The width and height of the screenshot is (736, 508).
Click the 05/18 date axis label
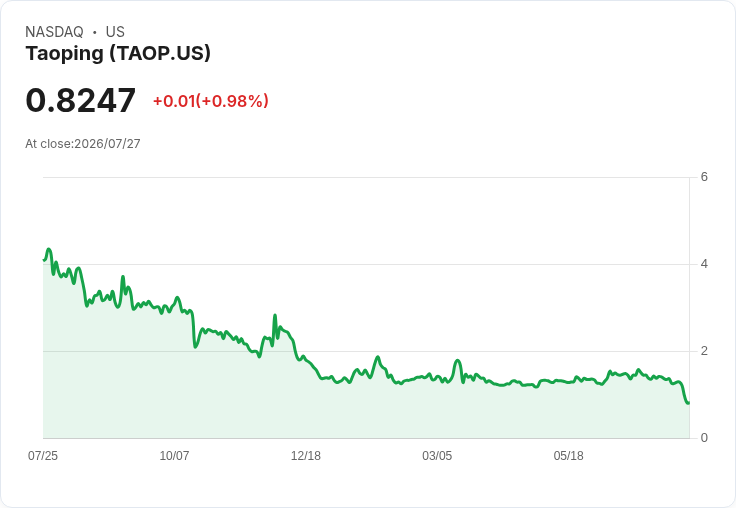click(x=568, y=456)
